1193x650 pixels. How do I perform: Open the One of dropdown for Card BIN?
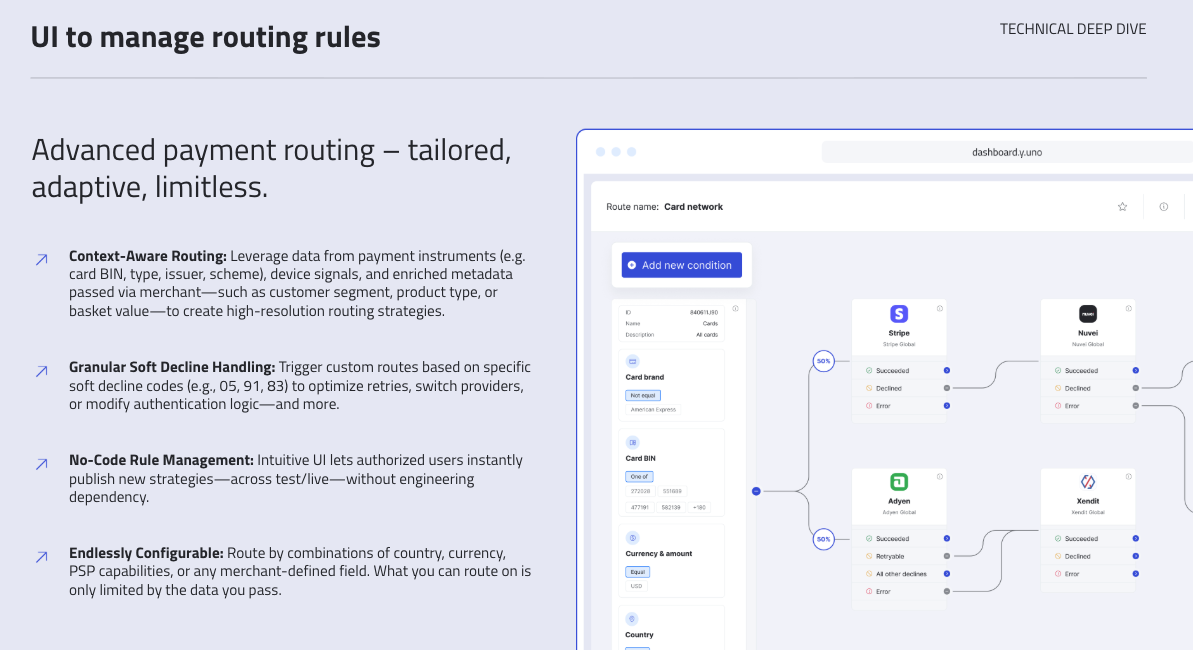click(639, 475)
